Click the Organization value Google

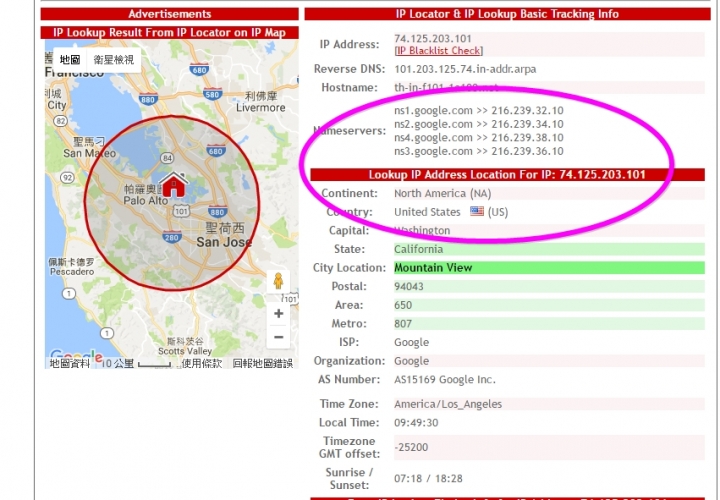click(x=411, y=361)
